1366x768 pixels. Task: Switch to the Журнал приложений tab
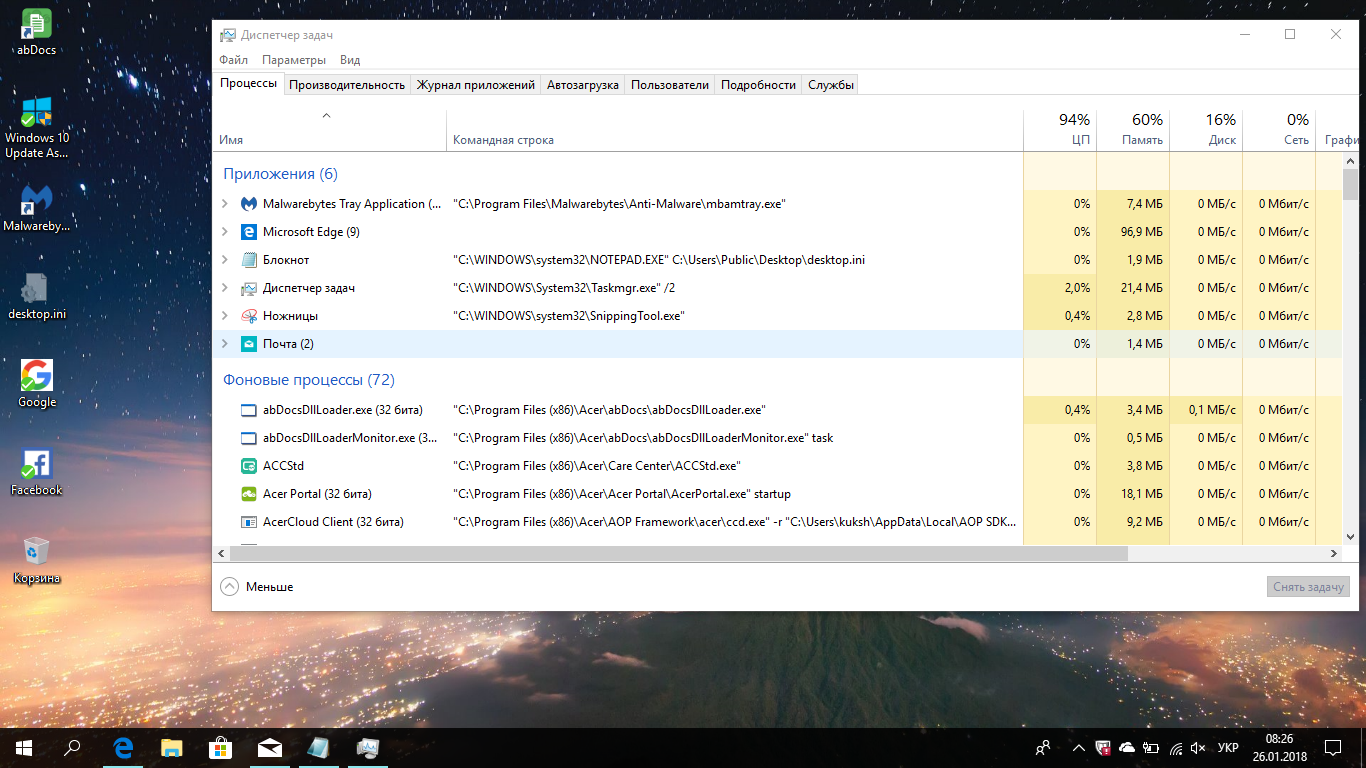coord(476,85)
